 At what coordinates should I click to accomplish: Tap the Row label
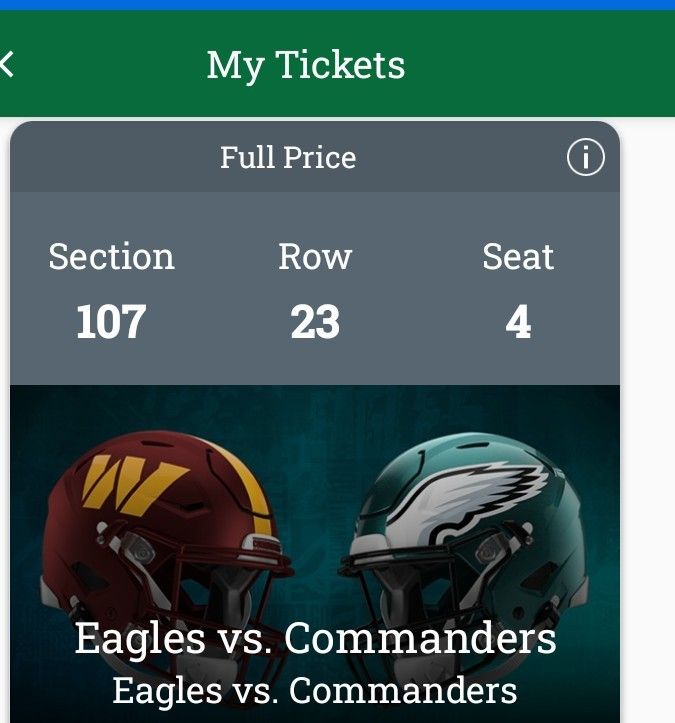(315, 257)
